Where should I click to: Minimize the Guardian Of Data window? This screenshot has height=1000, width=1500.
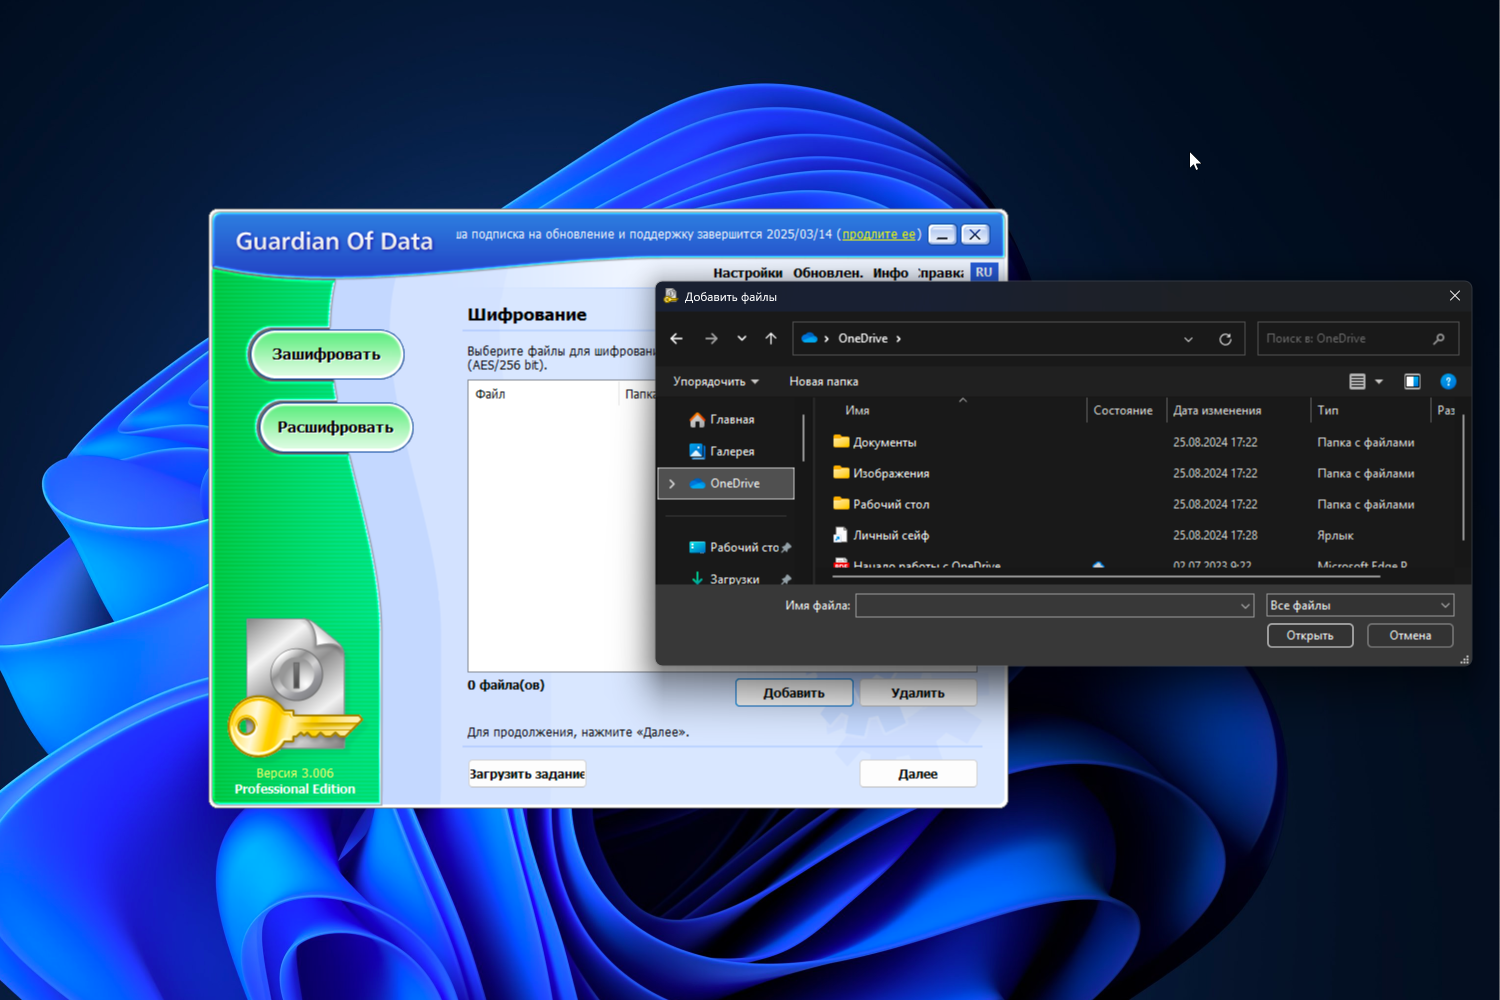pos(942,235)
